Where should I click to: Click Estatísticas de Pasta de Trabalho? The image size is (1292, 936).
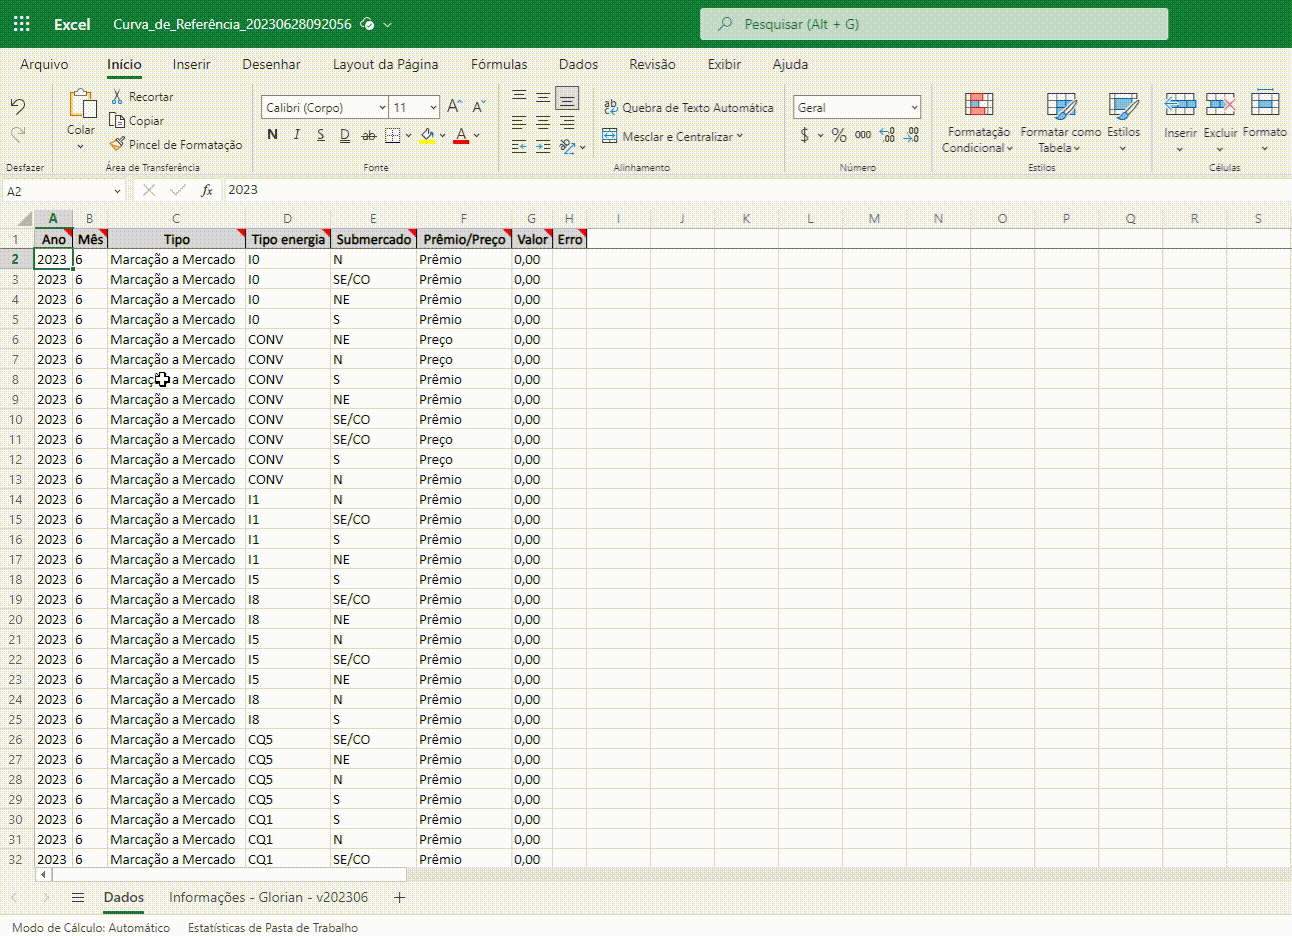tap(272, 927)
